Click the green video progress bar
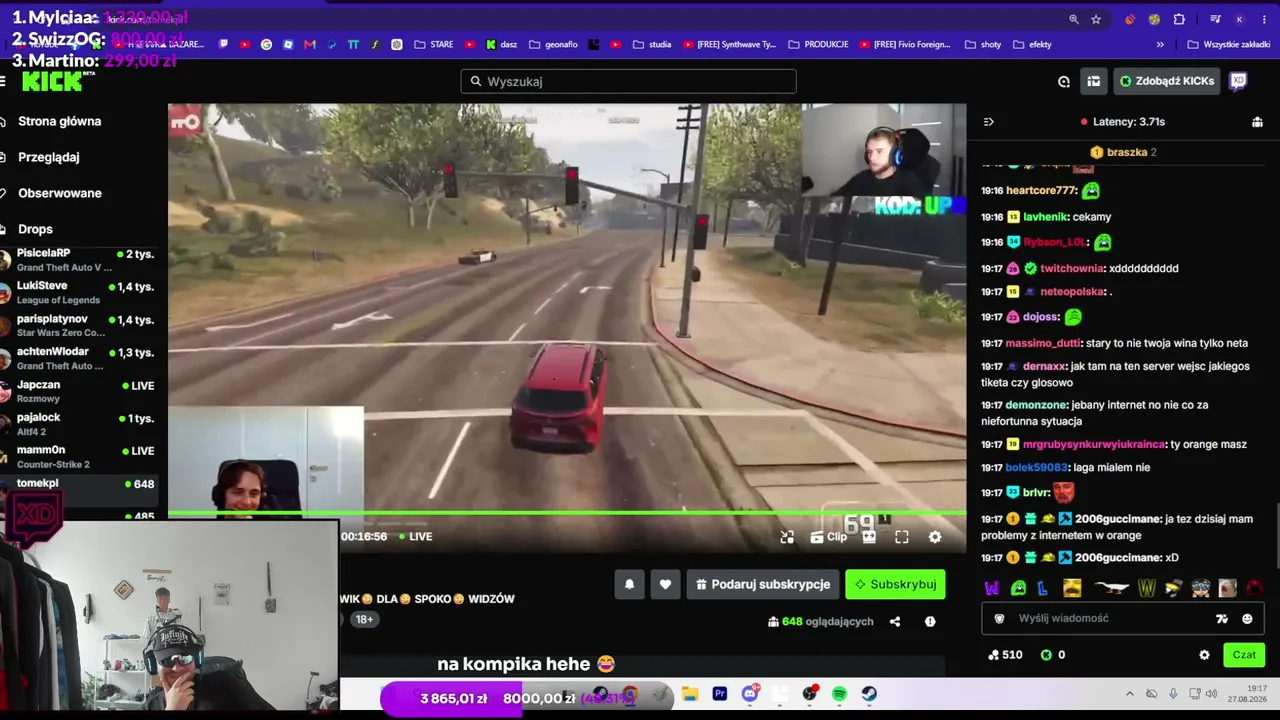 click(567, 513)
